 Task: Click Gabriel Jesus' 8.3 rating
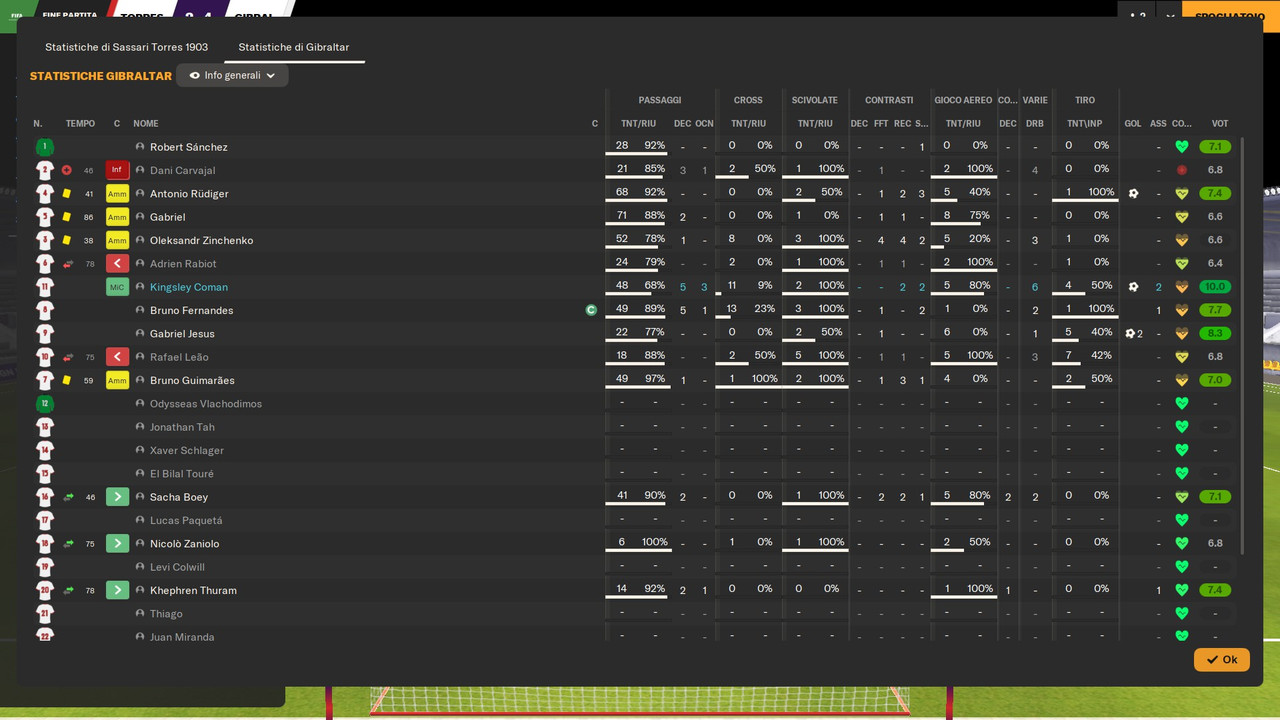point(1215,334)
